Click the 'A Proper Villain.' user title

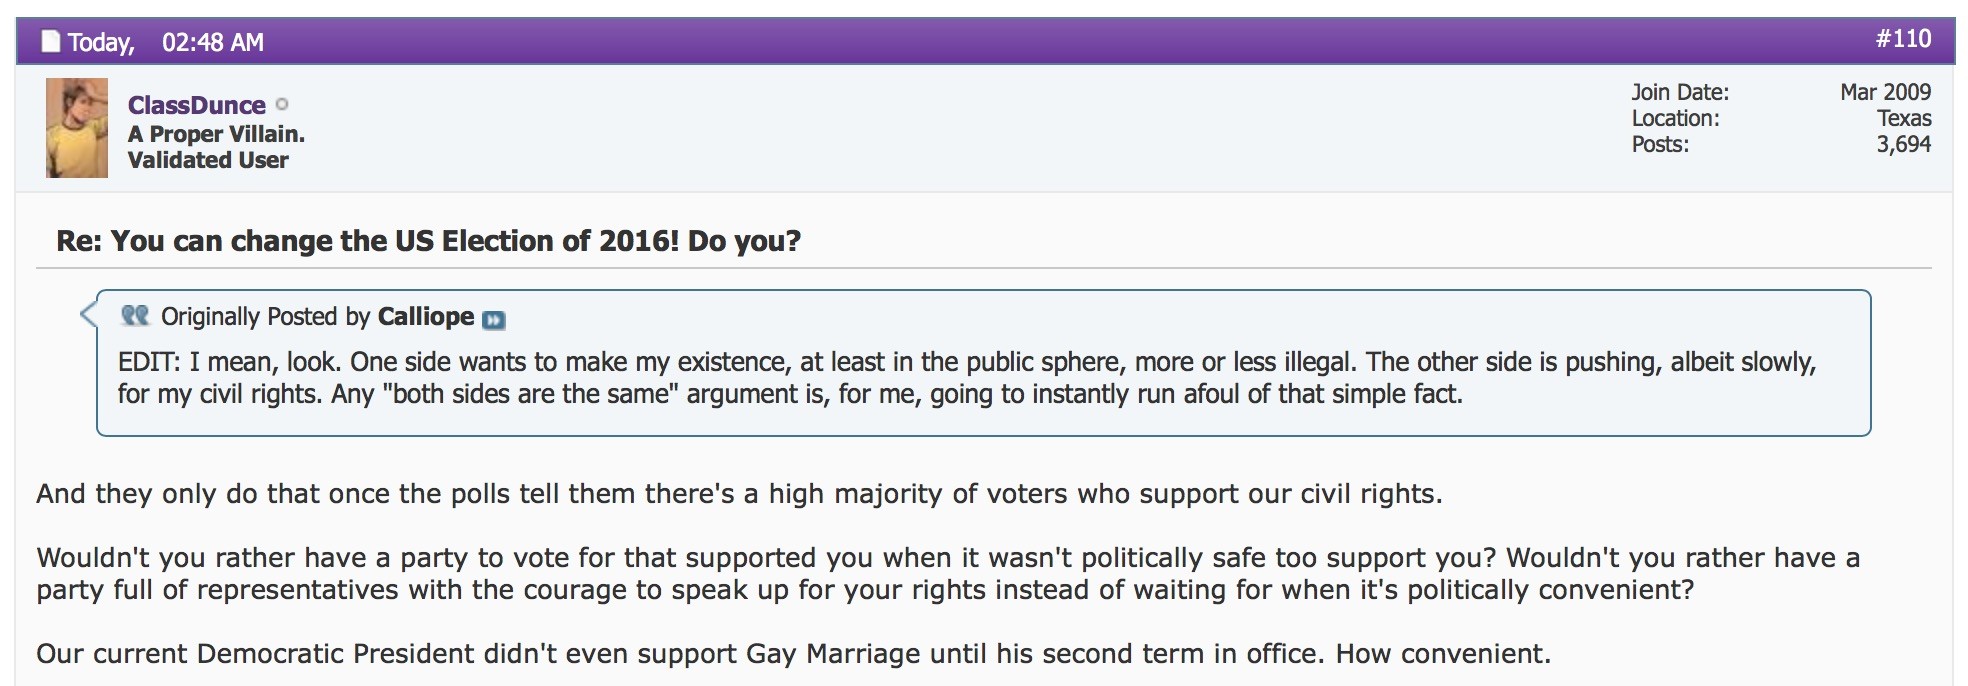[216, 134]
